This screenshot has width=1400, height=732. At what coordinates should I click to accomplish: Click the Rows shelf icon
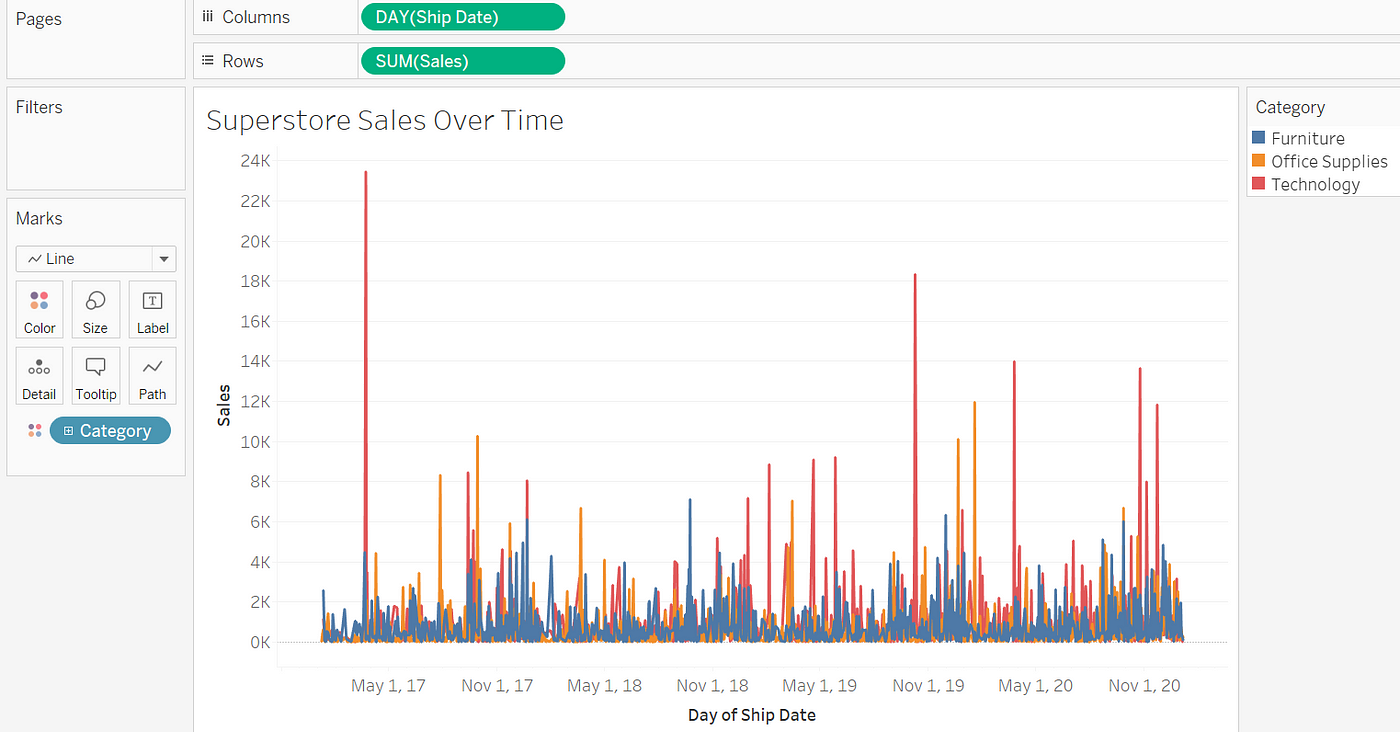click(208, 61)
